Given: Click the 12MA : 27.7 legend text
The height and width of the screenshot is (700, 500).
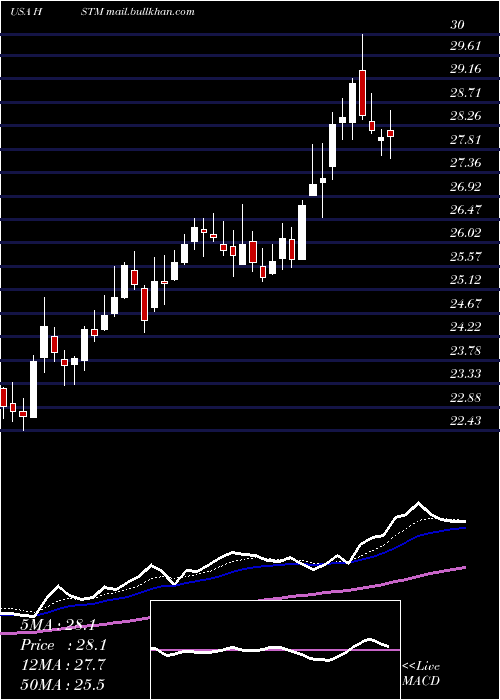Looking at the screenshot, I should click(x=62, y=665).
